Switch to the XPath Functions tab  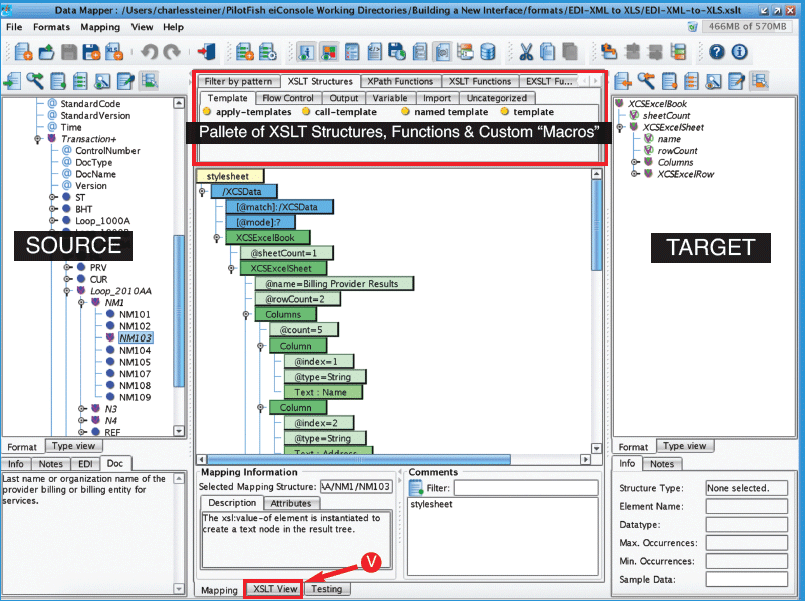point(400,81)
